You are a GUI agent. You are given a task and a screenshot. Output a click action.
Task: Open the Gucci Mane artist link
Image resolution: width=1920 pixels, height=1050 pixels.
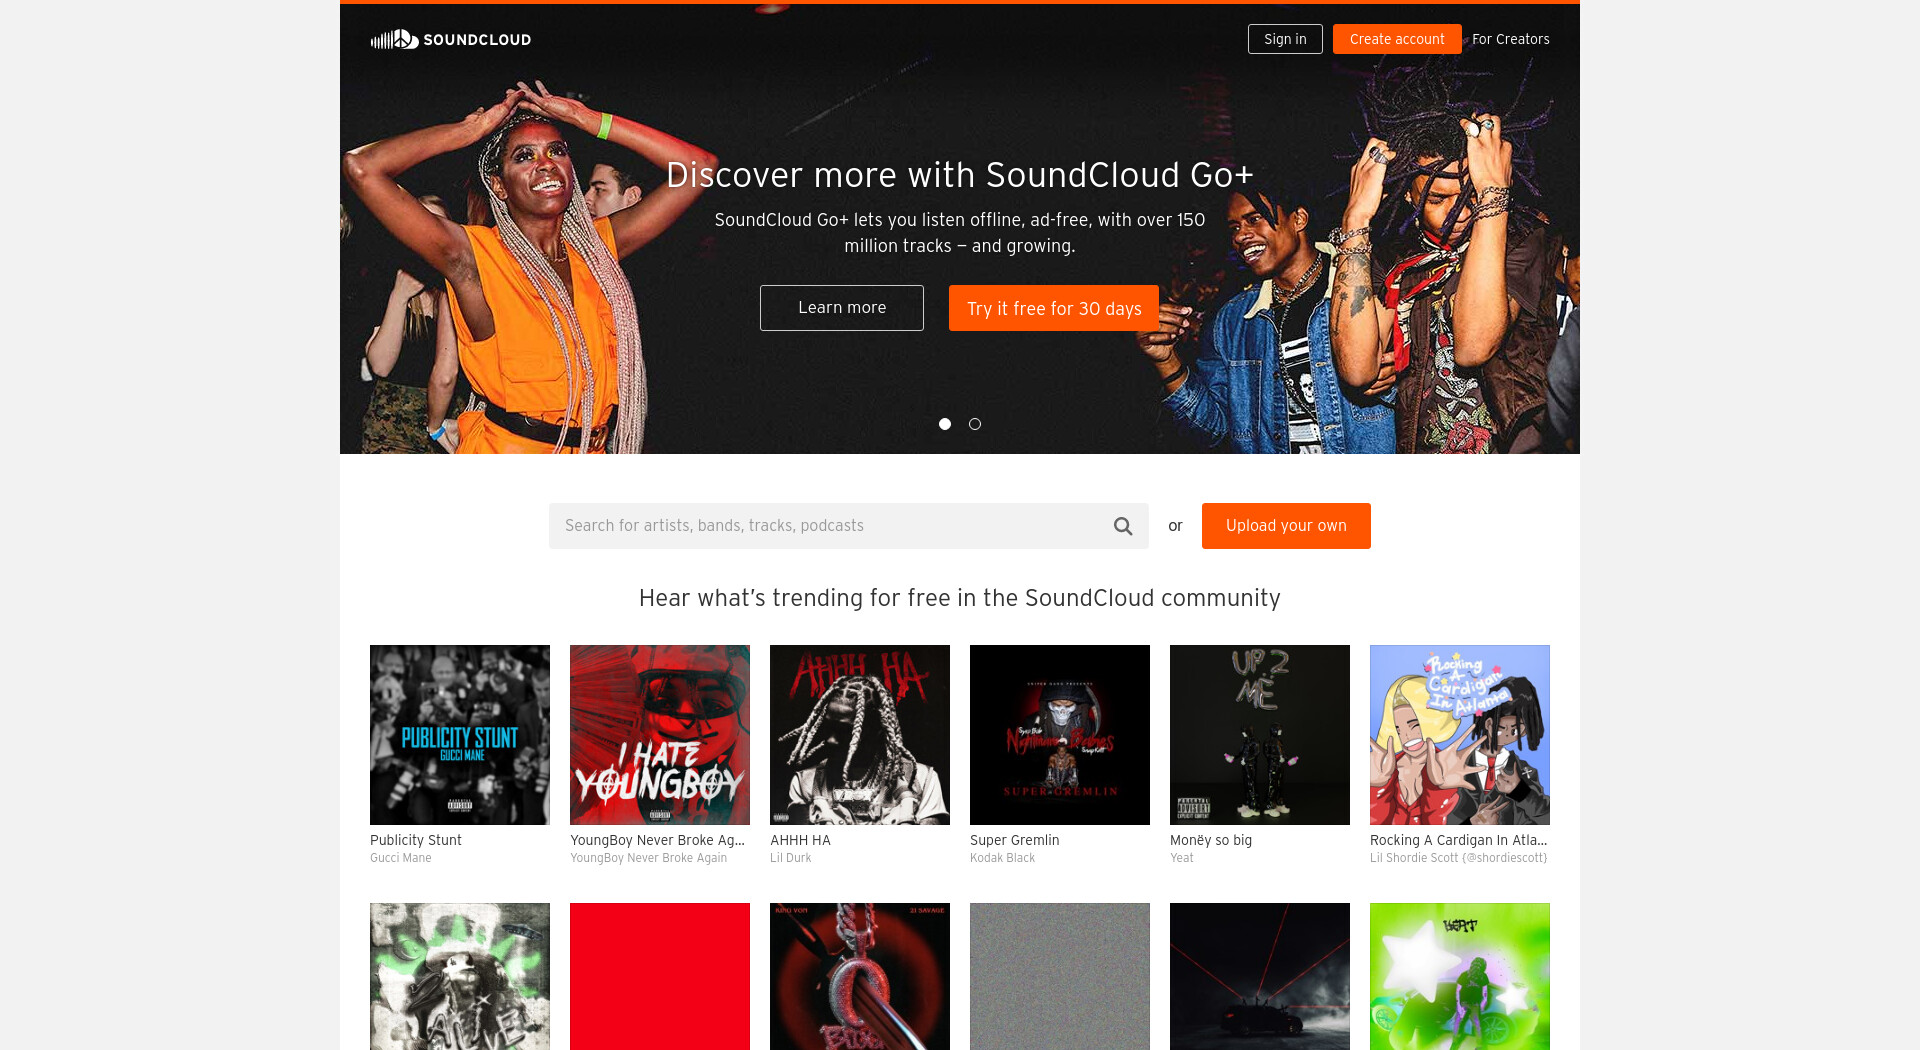401,858
